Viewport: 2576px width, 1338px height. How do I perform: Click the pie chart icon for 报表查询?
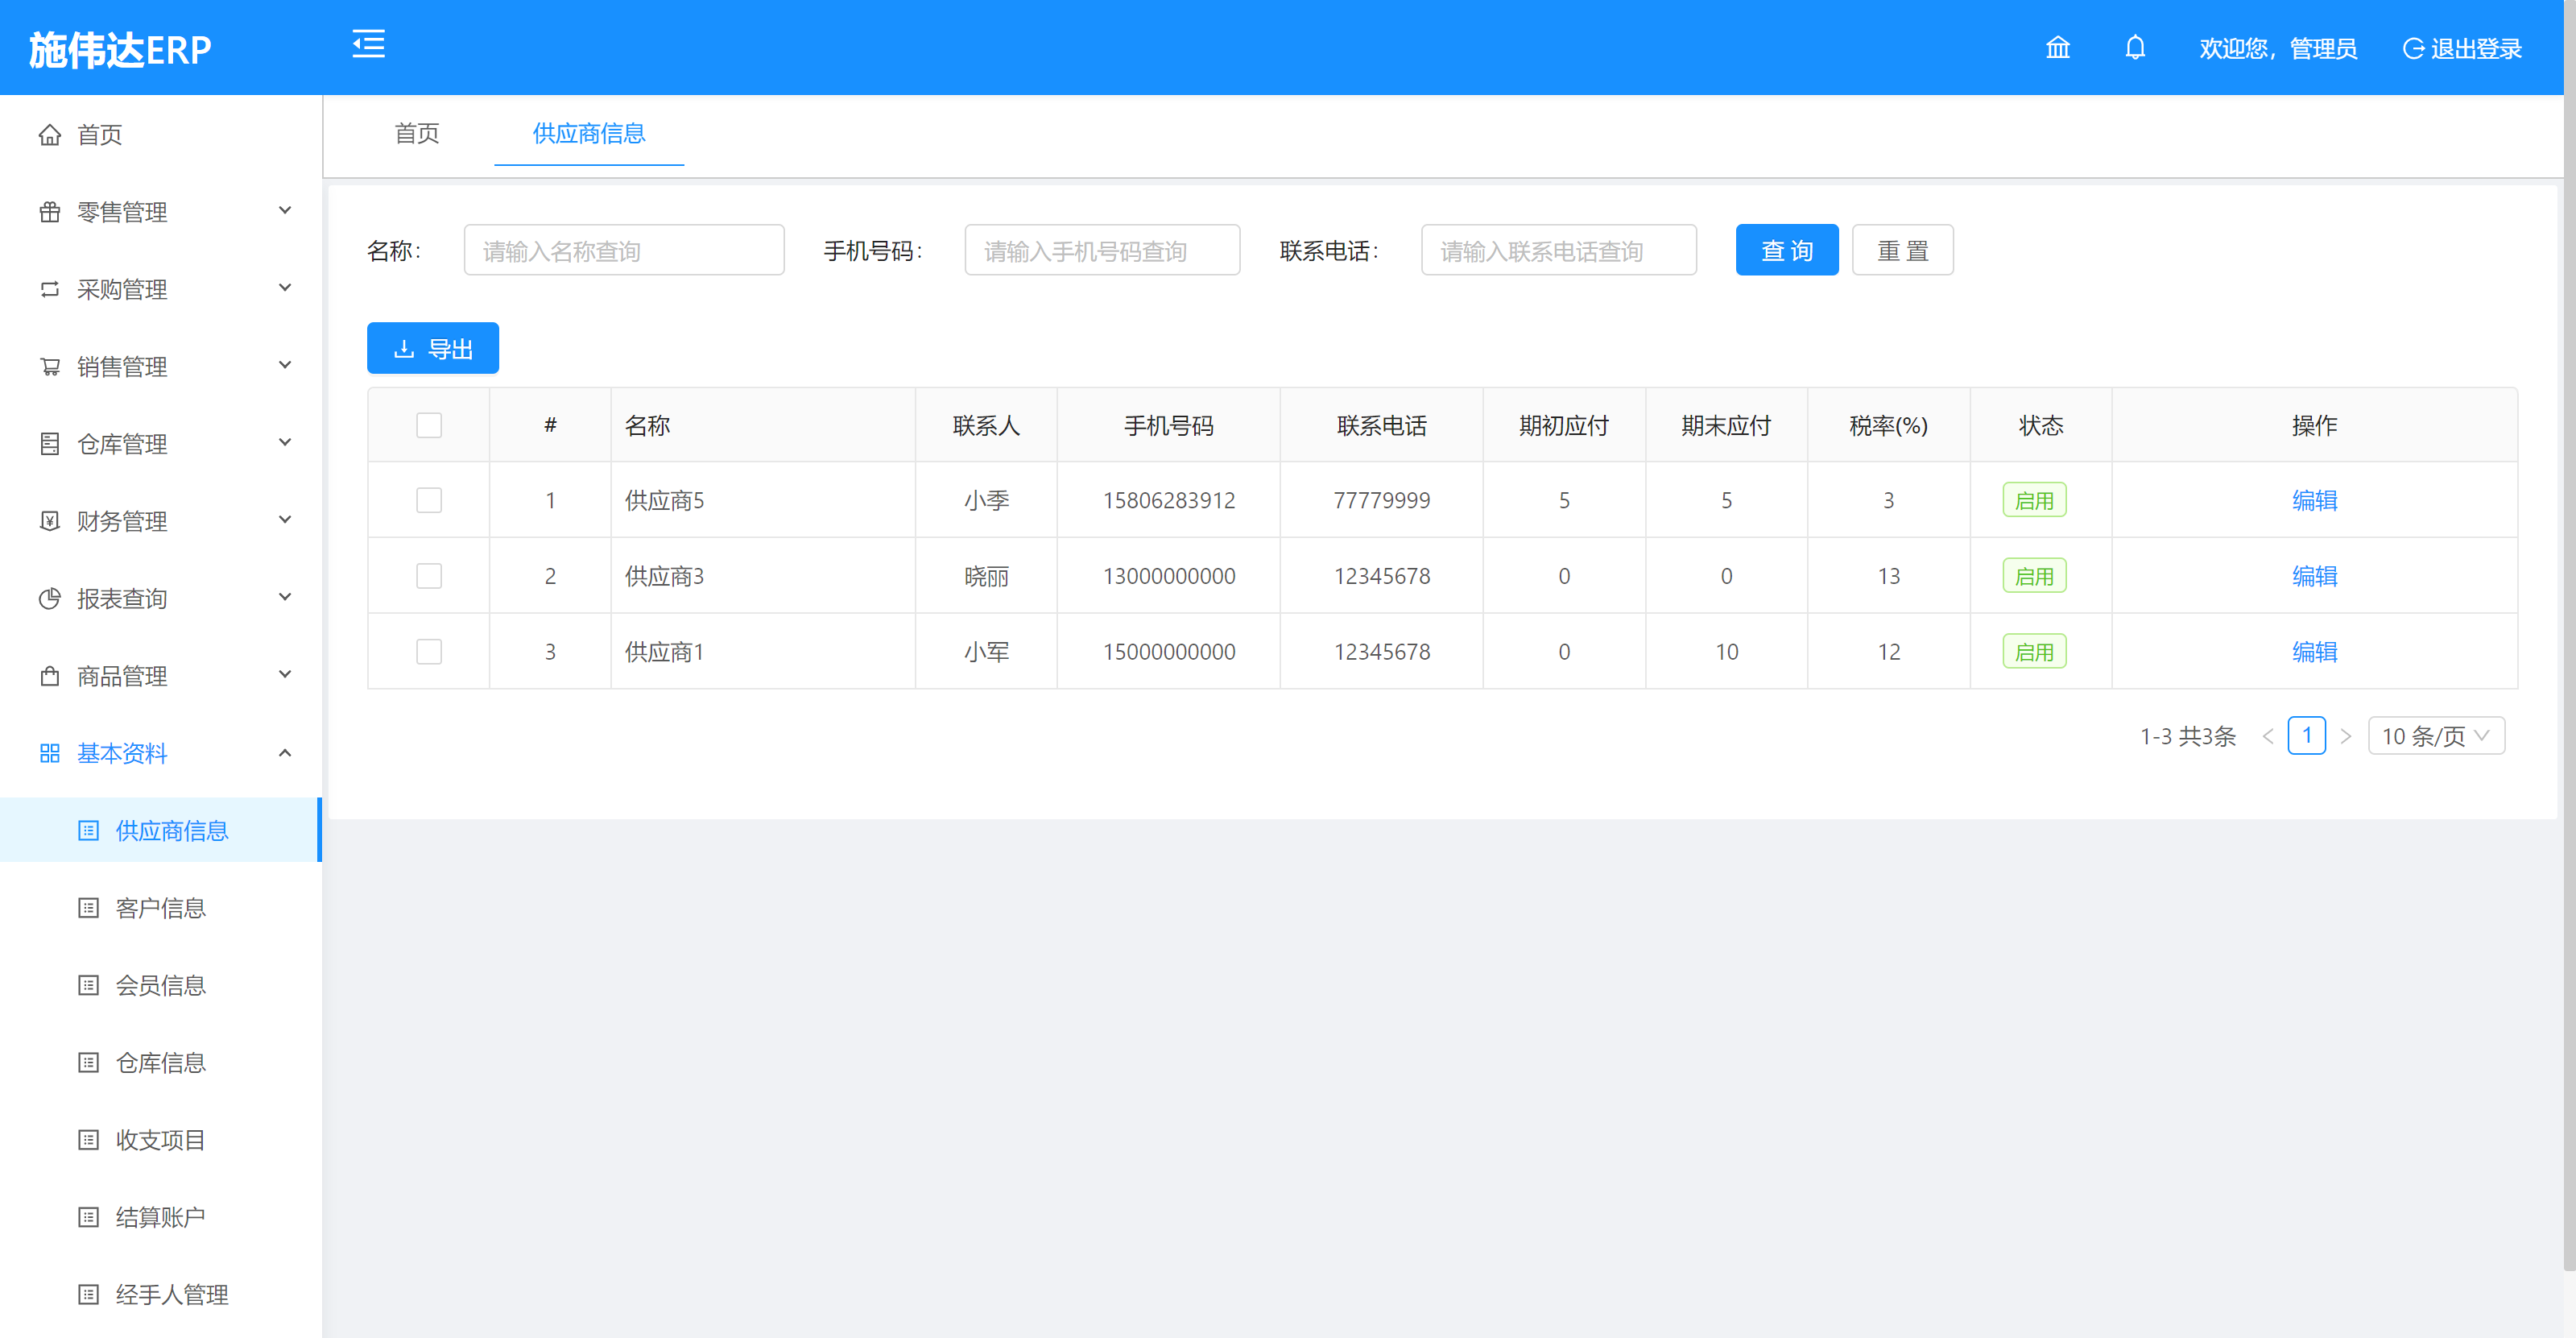click(x=50, y=599)
